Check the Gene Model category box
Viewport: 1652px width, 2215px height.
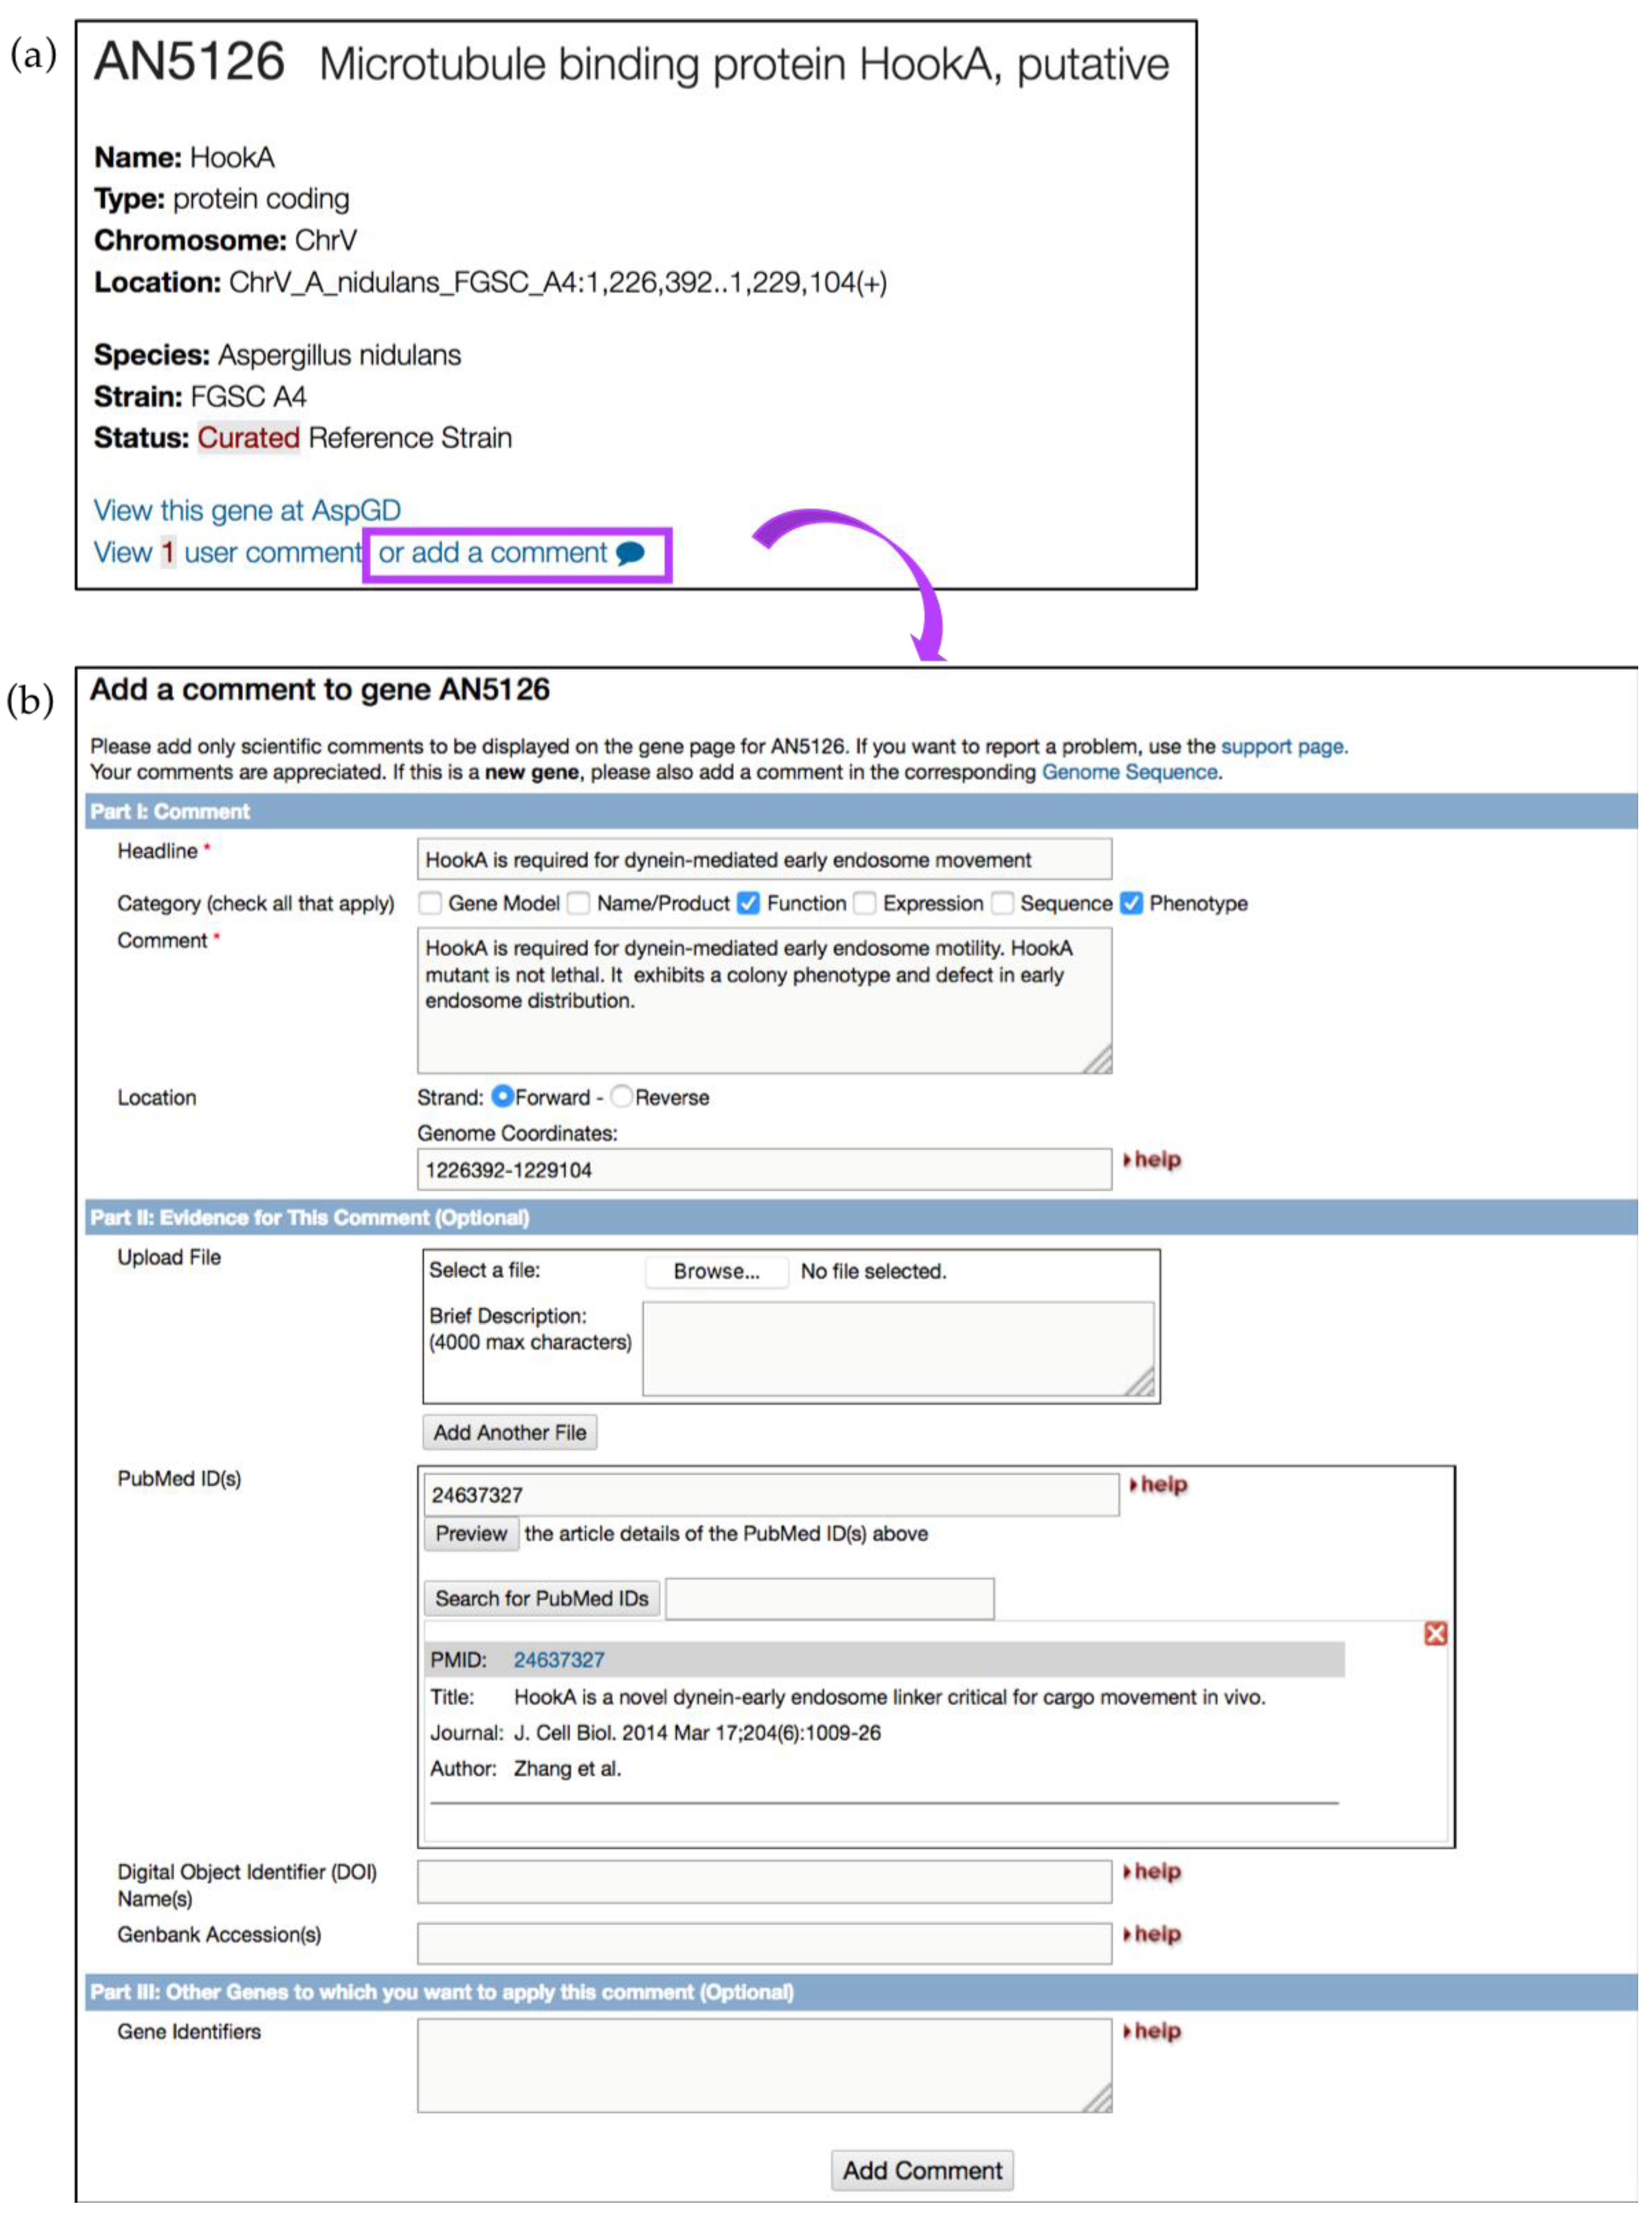tap(430, 903)
